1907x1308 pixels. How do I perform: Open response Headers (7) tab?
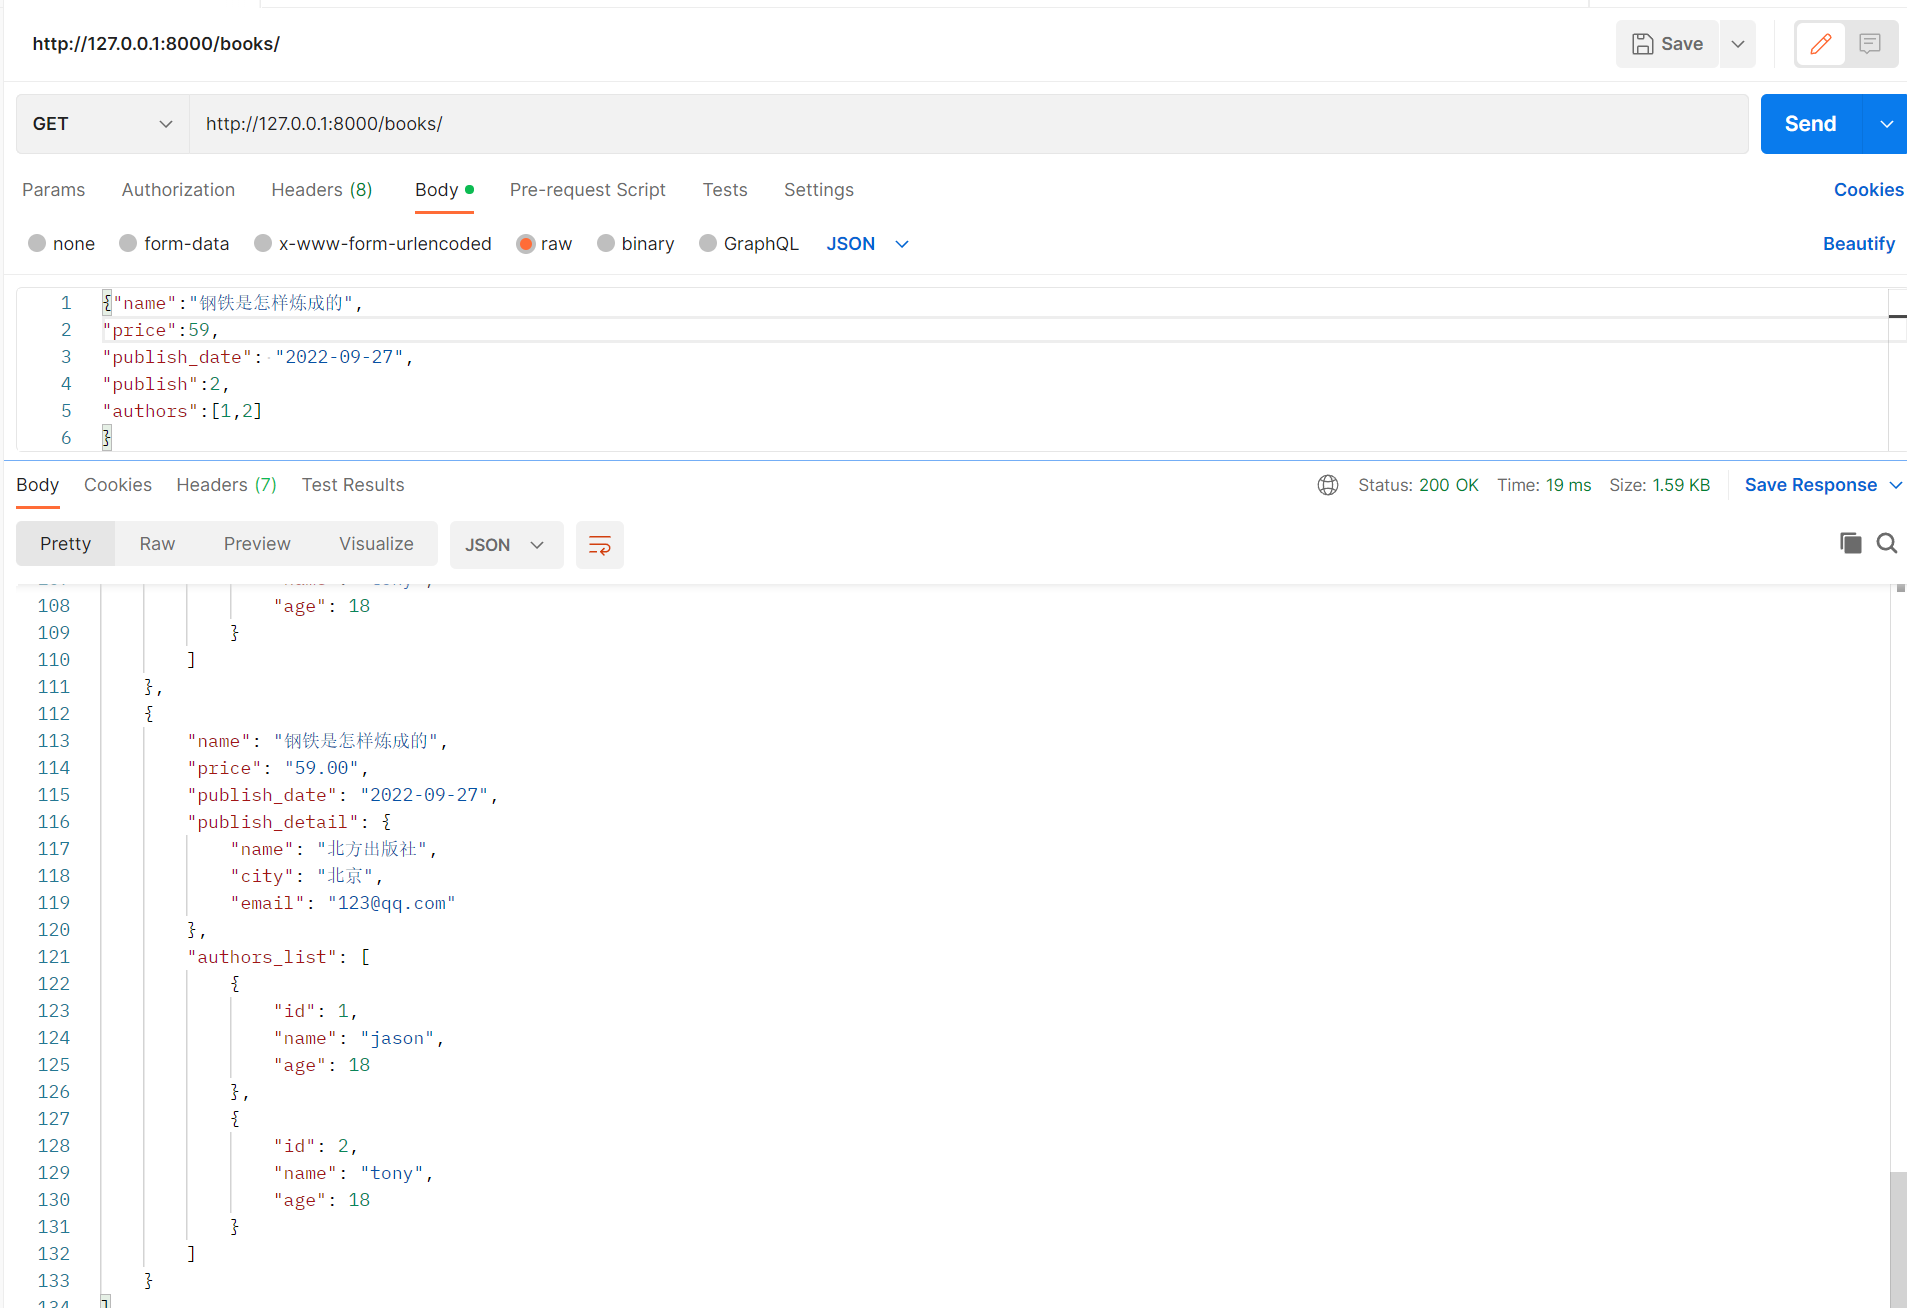(x=226, y=485)
